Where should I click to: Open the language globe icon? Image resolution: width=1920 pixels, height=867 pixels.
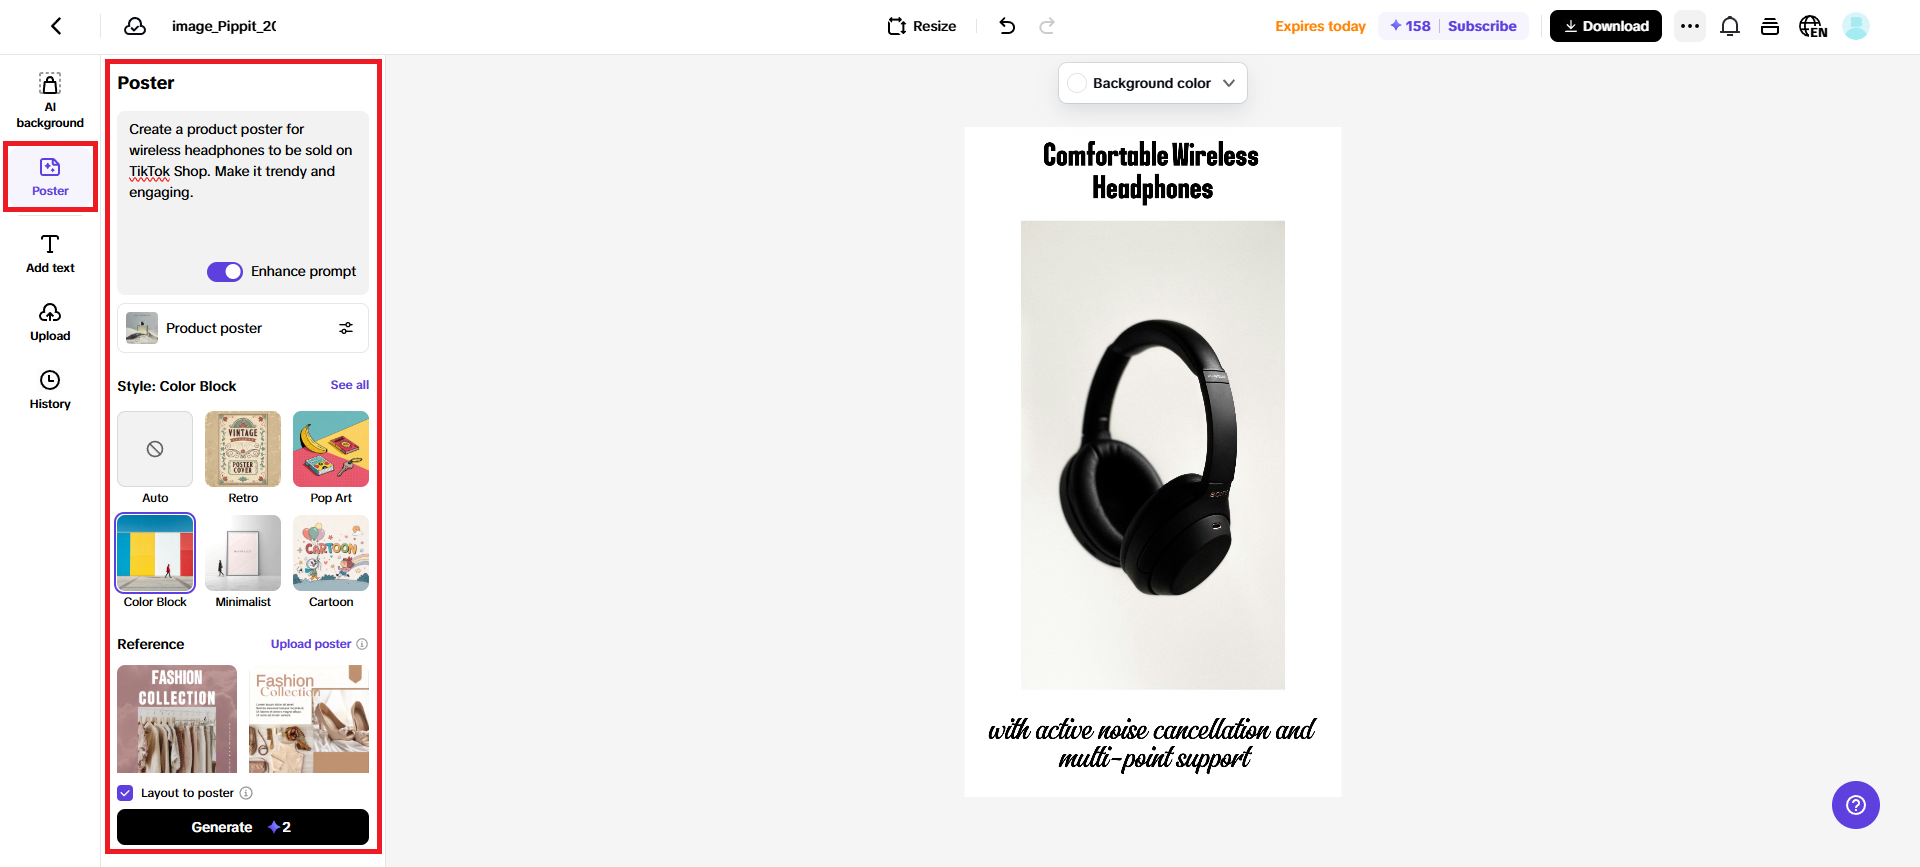pos(1812,26)
